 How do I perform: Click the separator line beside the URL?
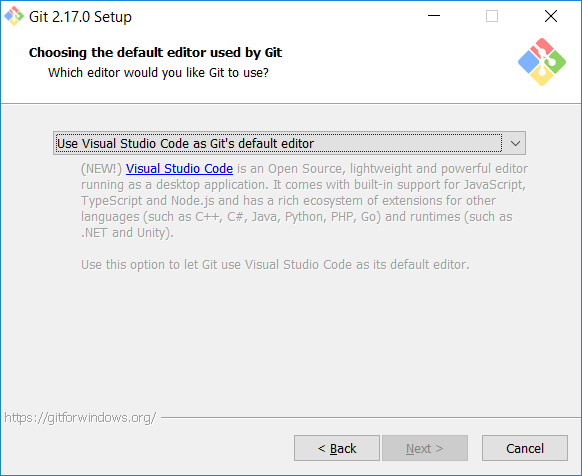(370, 418)
